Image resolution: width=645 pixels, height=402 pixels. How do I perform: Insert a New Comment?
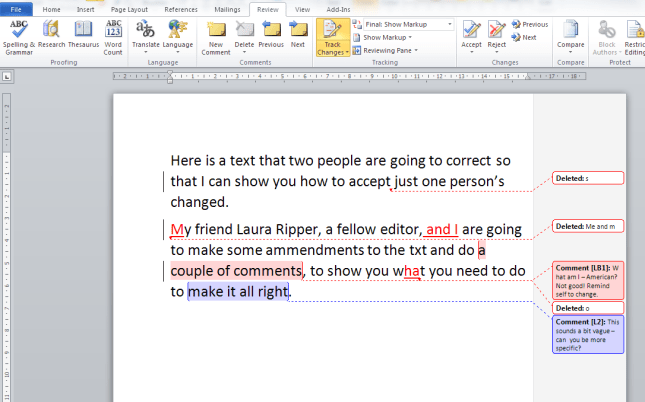click(x=216, y=34)
